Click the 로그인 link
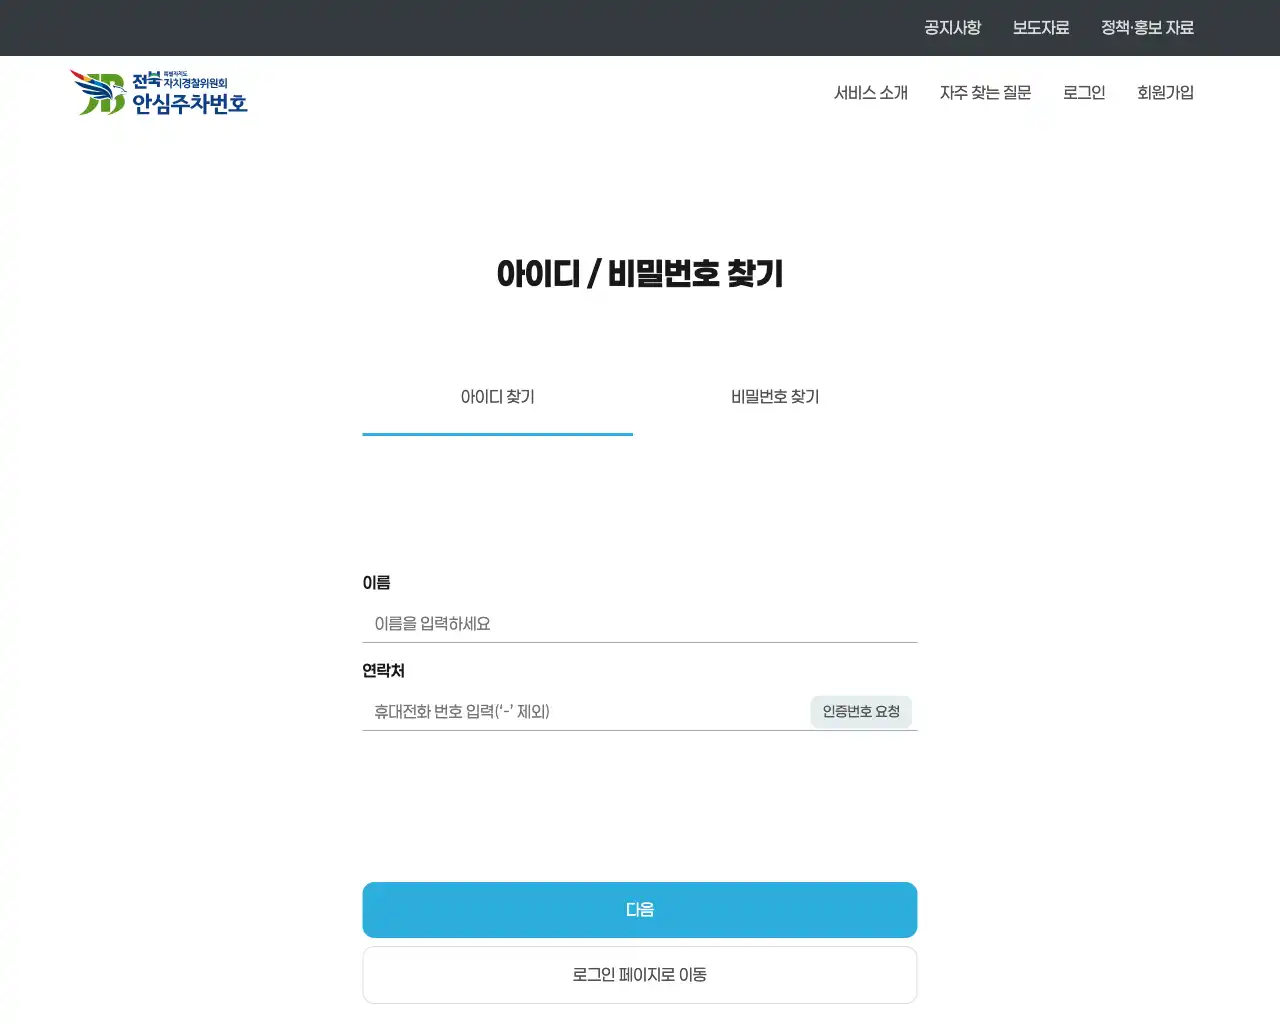 coord(1084,92)
